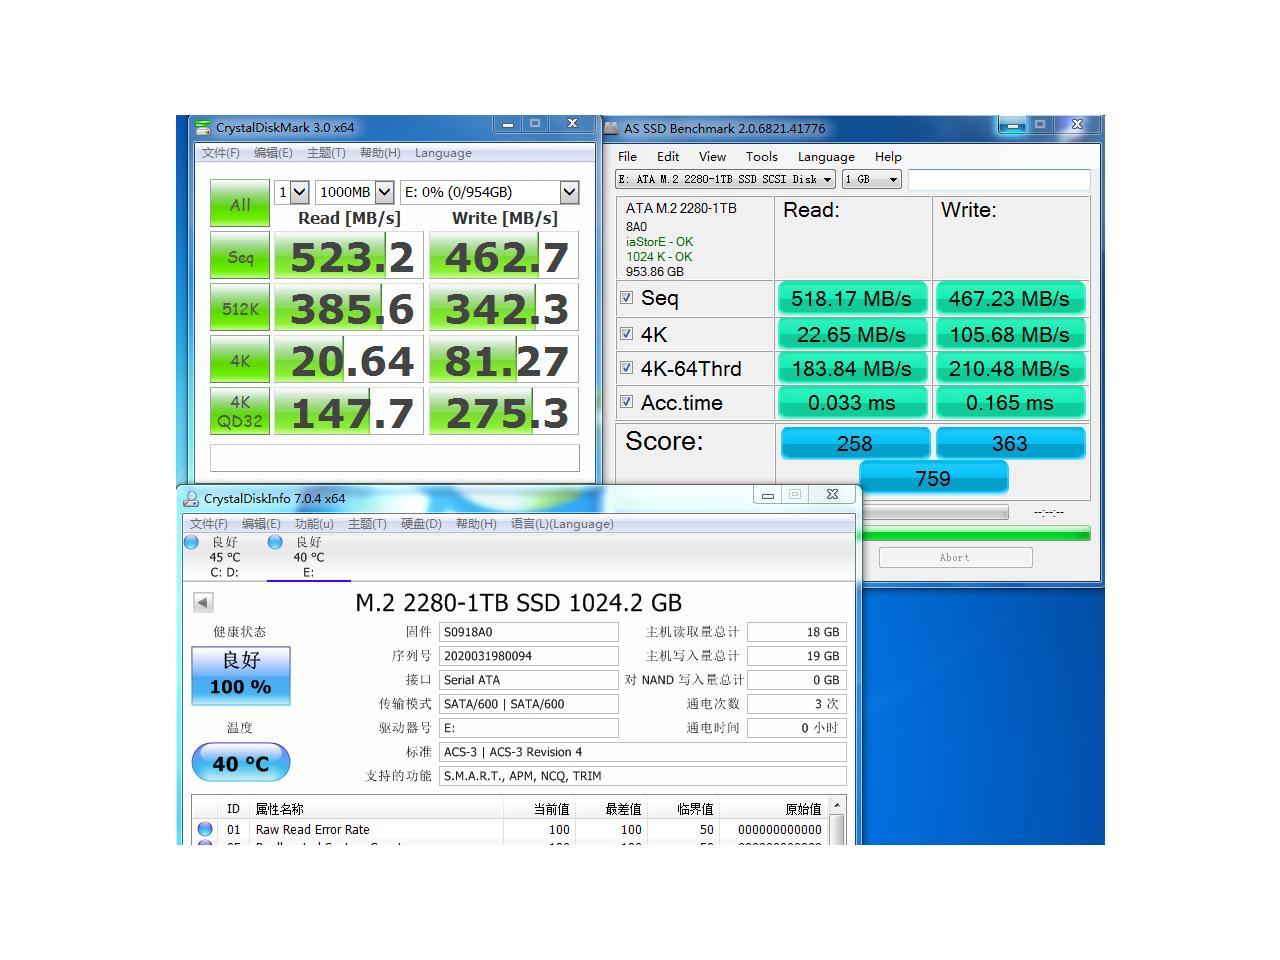This screenshot has width=1280, height=960.
Task: Click the 40 °C temperature button
Action: (x=241, y=763)
